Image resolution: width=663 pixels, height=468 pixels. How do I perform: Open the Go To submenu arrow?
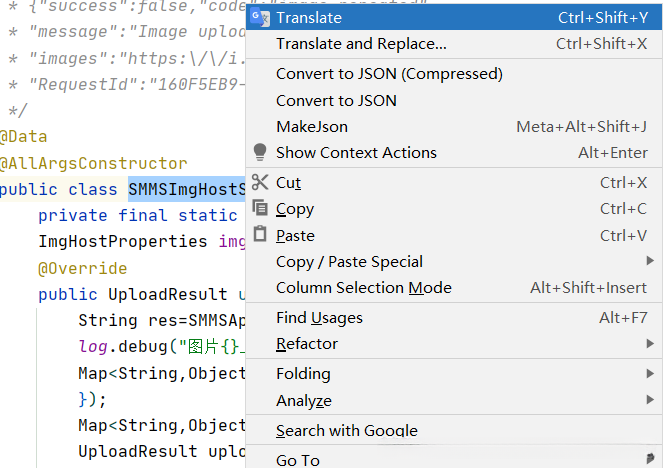(x=651, y=460)
